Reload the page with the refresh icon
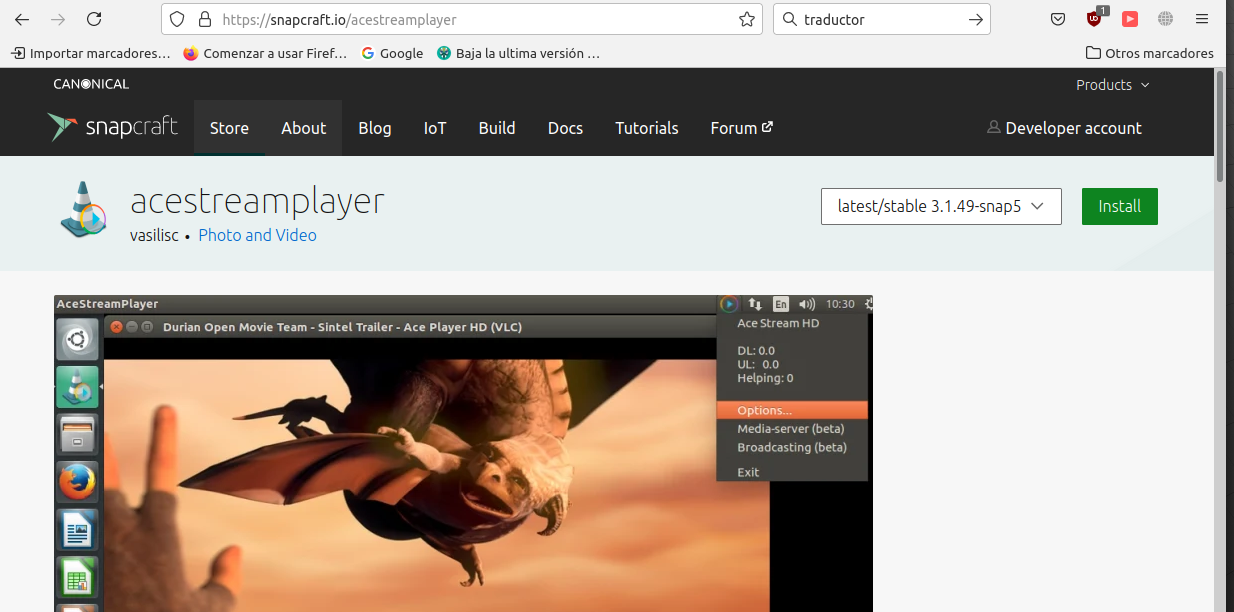 [x=94, y=19]
